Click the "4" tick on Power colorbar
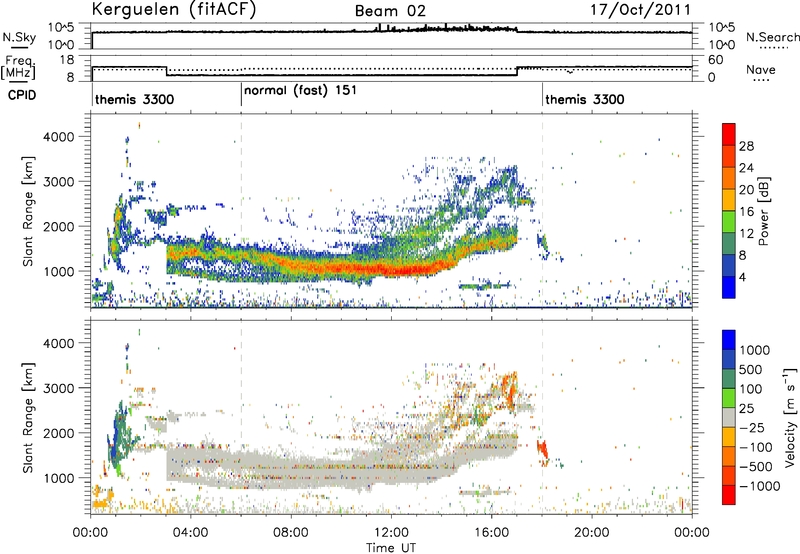This screenshot has height=554, width=800. (x=743, y=277)
